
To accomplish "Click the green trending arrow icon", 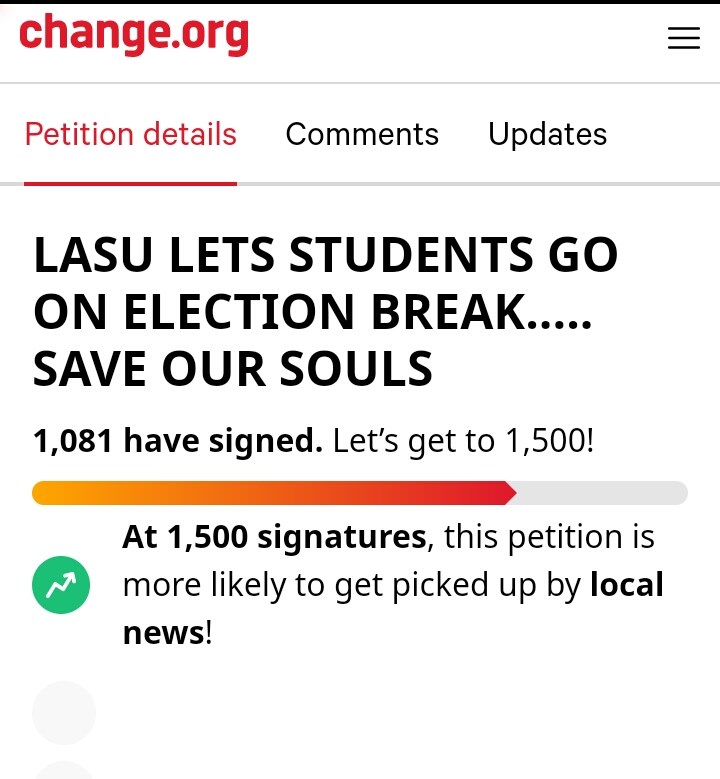I will tap(61, 585).
